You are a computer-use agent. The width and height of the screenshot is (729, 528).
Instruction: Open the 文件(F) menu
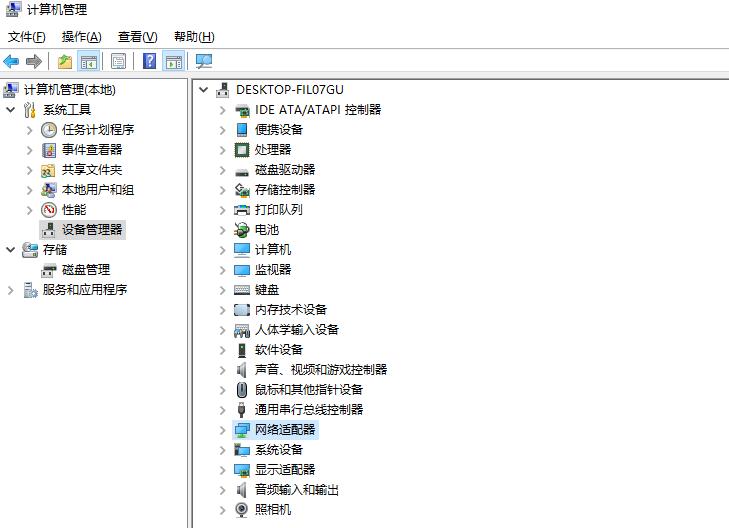click(27, 37)
